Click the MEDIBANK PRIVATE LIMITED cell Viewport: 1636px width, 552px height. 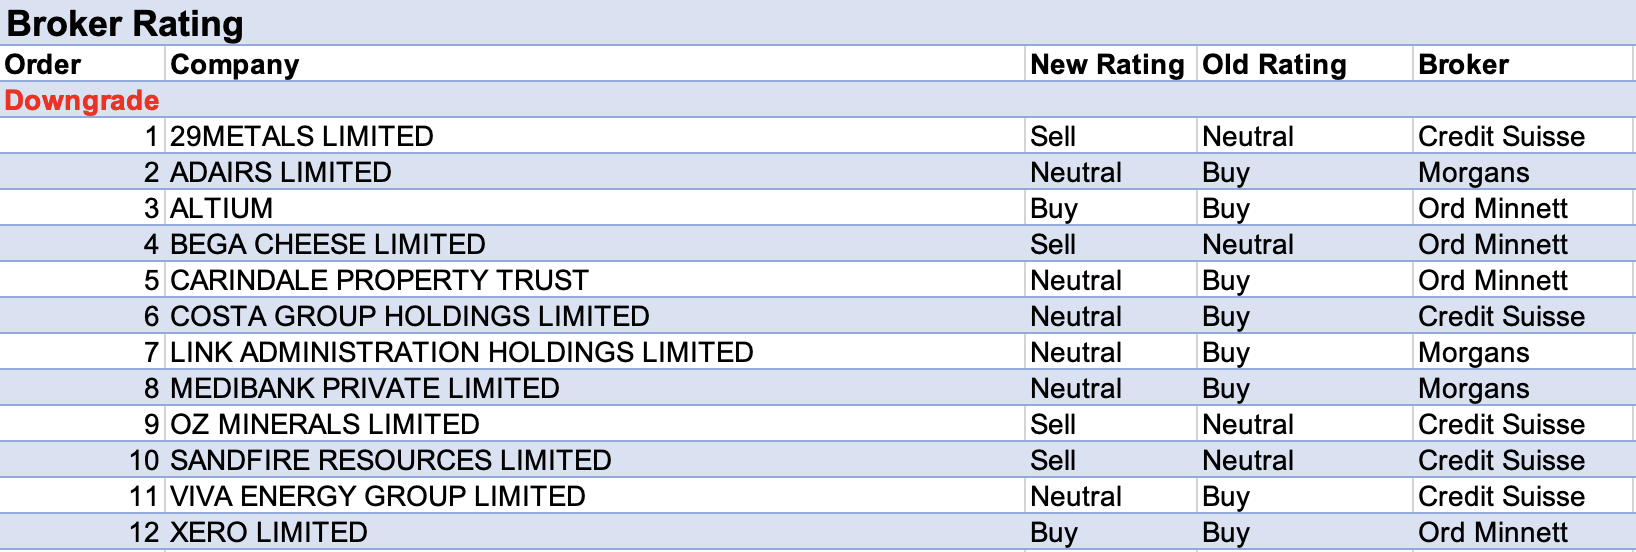pyautogui.click(x=365, y=389)
